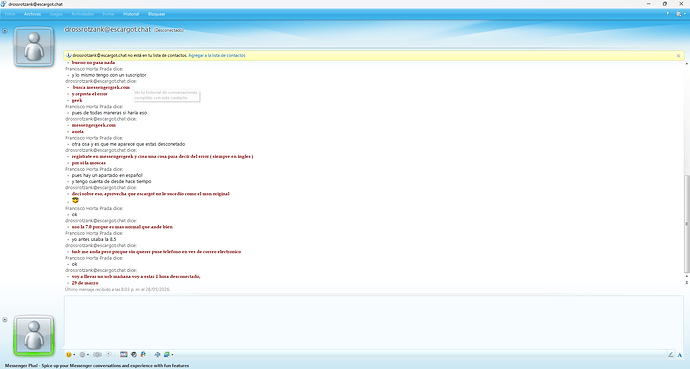Viewport: 690px width, 369px height.
Task: Click message 'pues hay un apartado en español'
Action: pyautogui.click(x=107, y=175)
